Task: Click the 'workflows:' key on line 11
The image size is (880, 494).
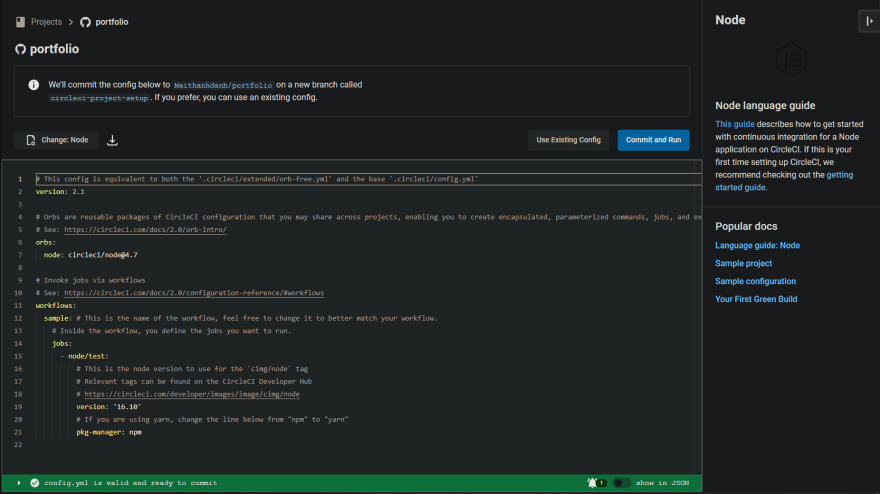Action: coord(56,305)
